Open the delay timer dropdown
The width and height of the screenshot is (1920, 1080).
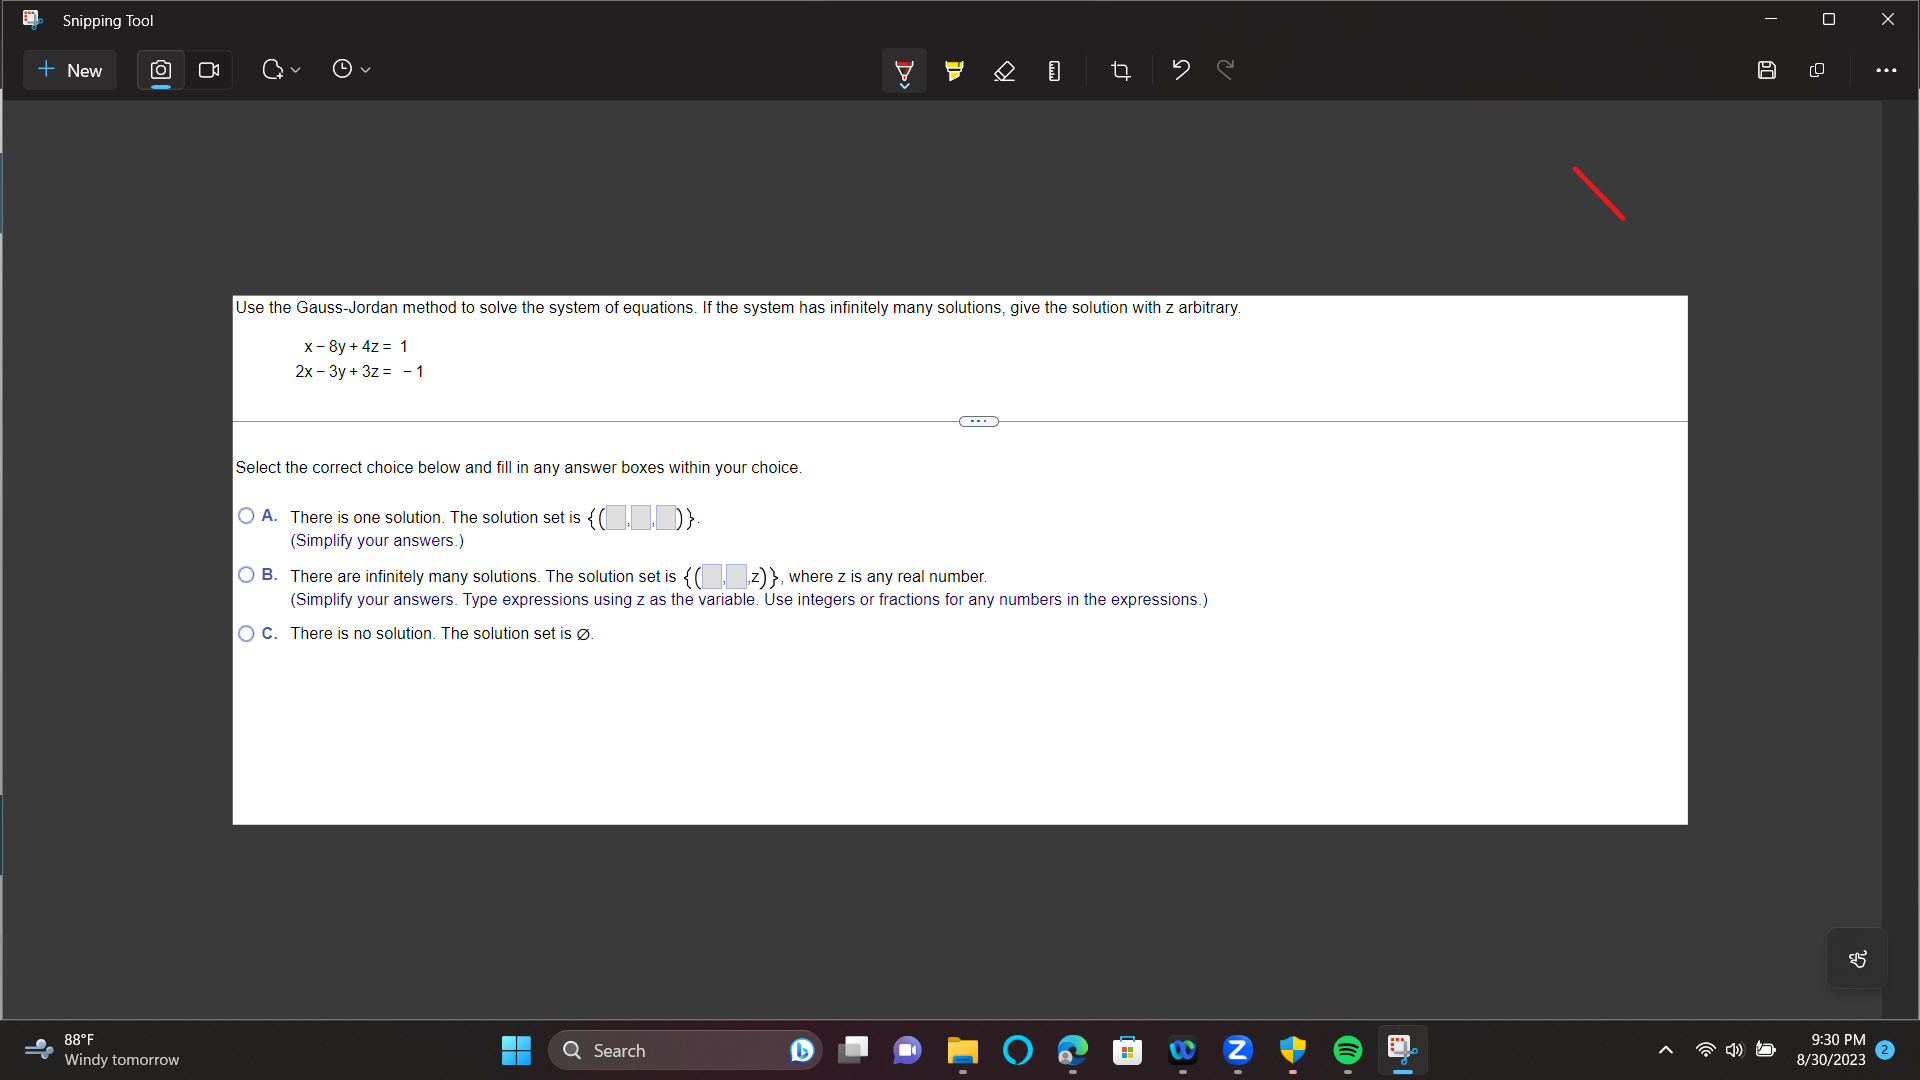351,69
